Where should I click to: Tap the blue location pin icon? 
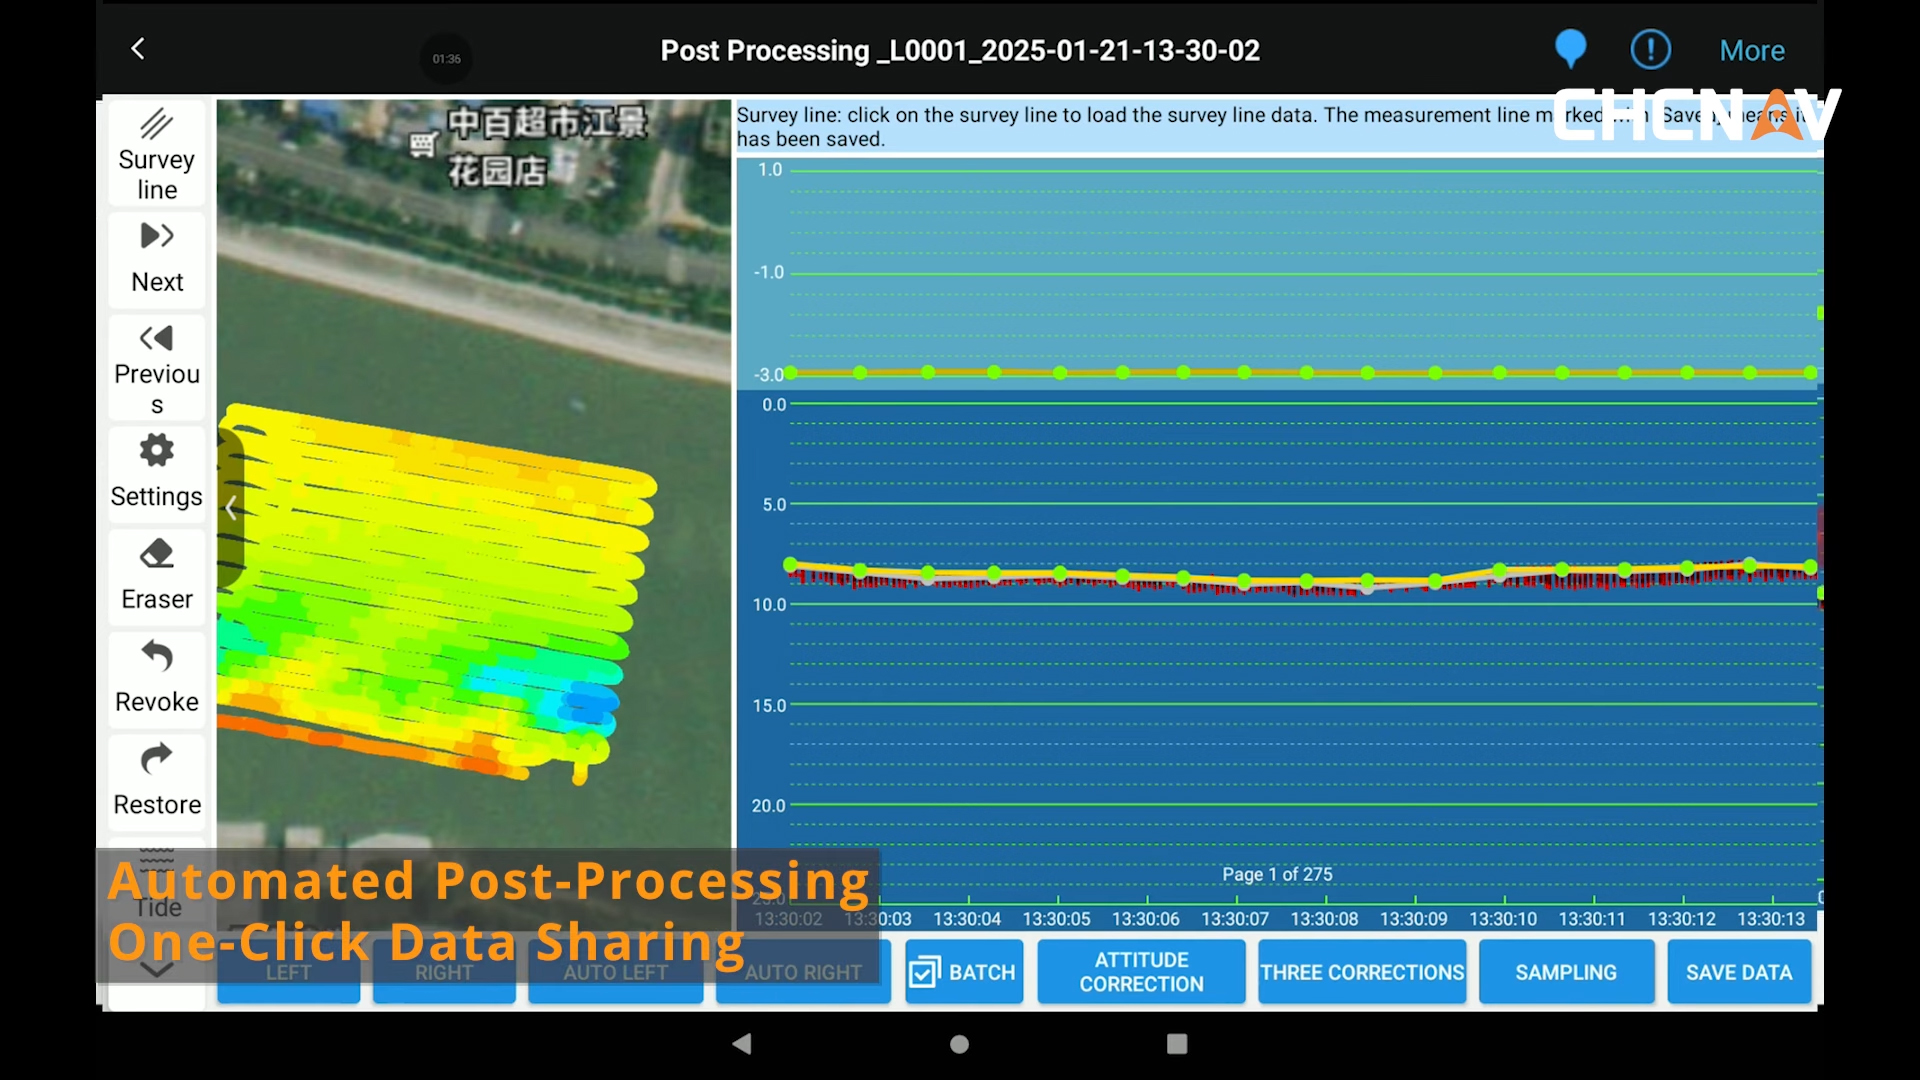(1570, 49)
